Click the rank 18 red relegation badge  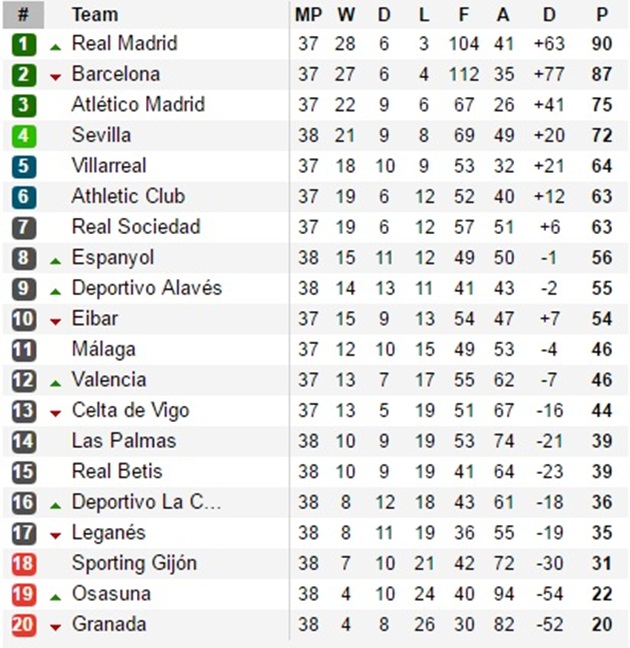[x=24, y=564]
